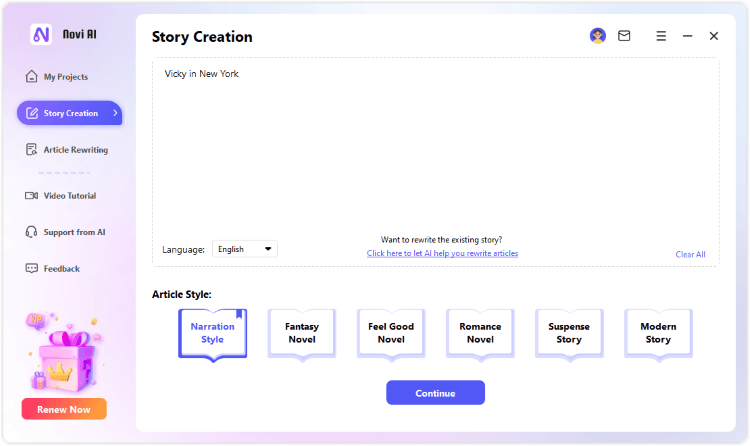Open the Language dropdown

(244, 249)
